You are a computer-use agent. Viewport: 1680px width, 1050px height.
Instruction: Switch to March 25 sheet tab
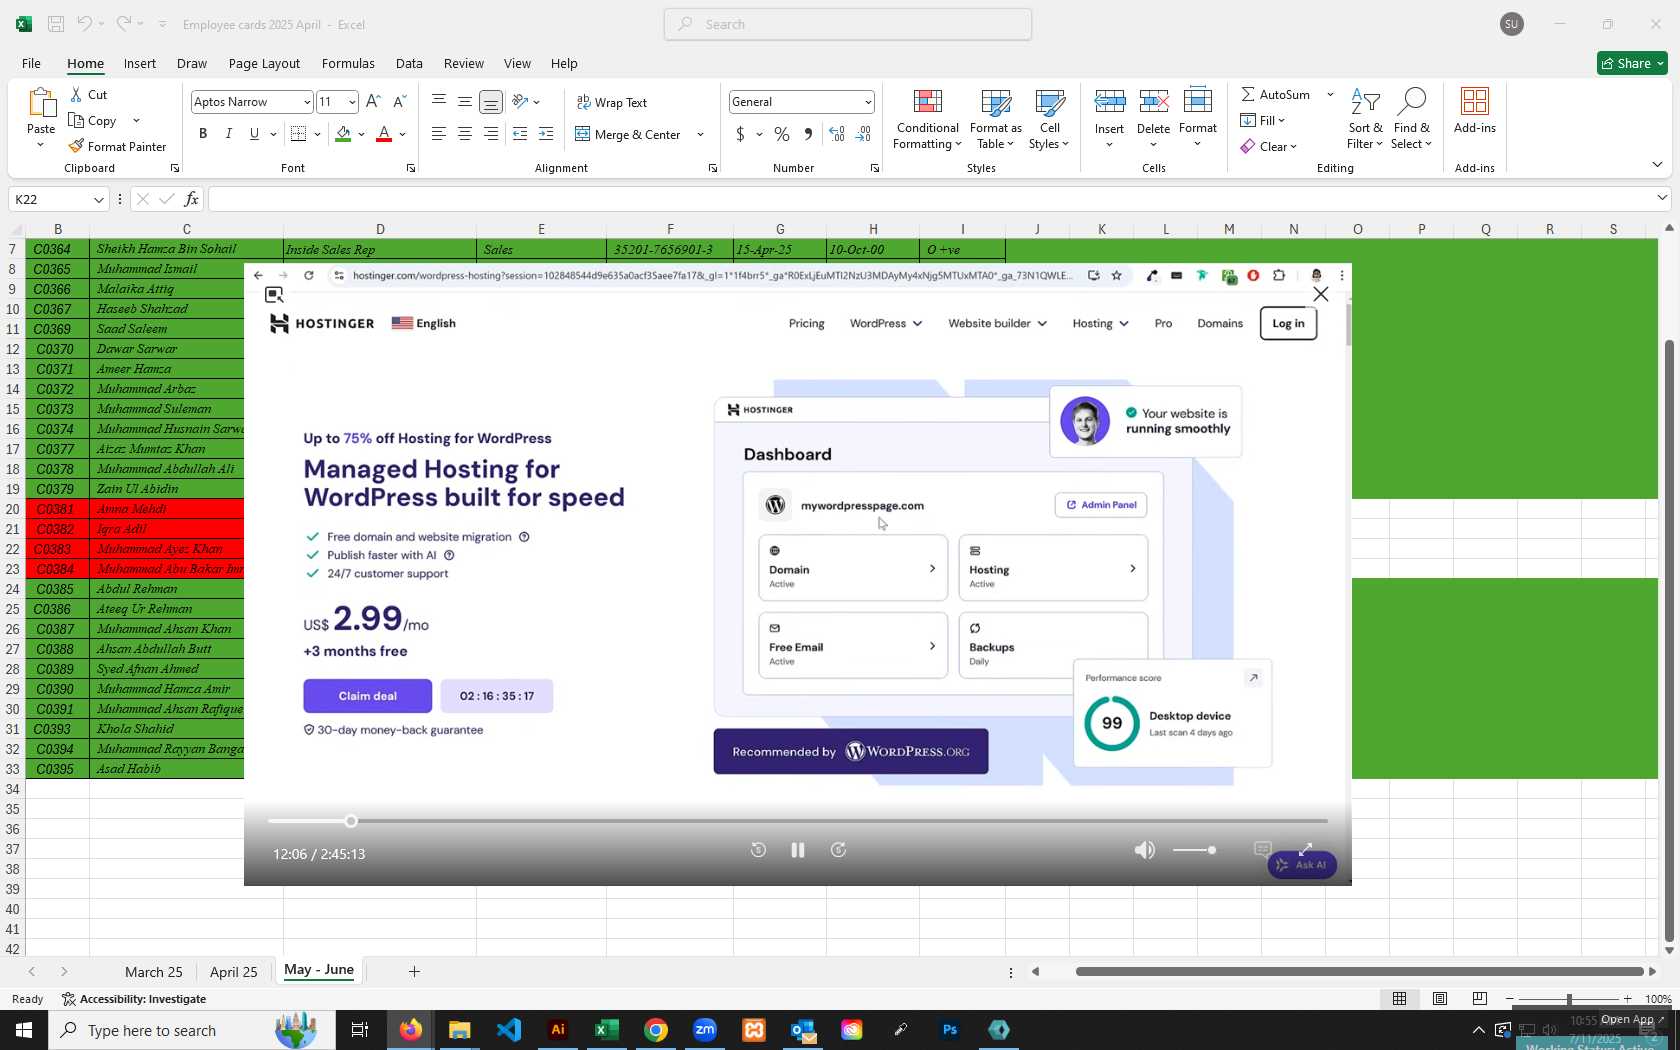coord(154,972)
